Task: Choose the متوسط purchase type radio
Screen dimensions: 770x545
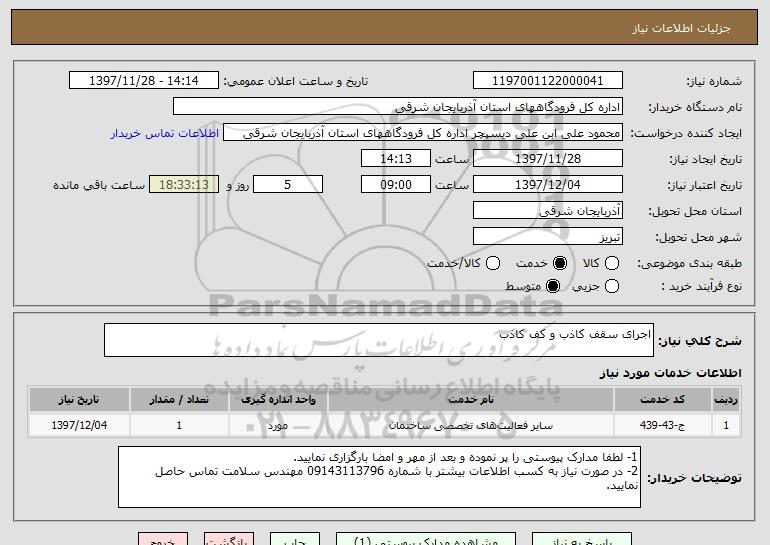Action: coord(553,286)
